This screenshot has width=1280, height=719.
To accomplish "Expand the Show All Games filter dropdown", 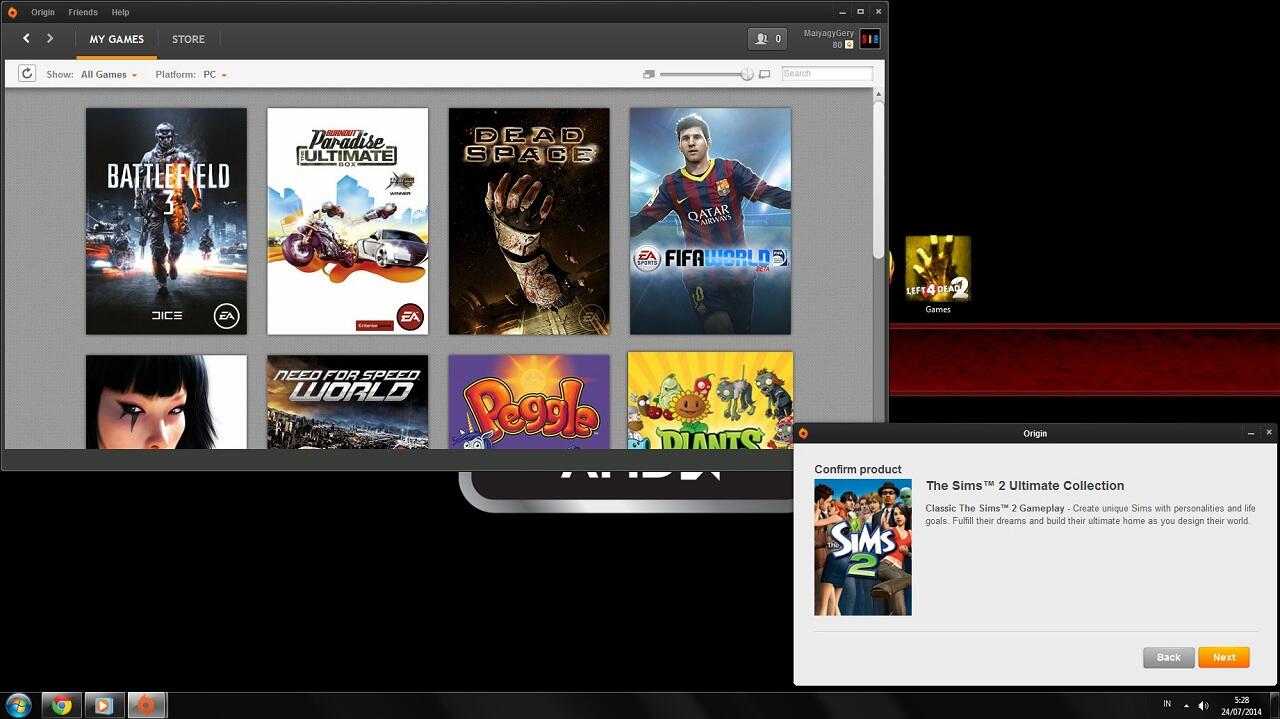I will pyautogui.click(x=109, y=75).
